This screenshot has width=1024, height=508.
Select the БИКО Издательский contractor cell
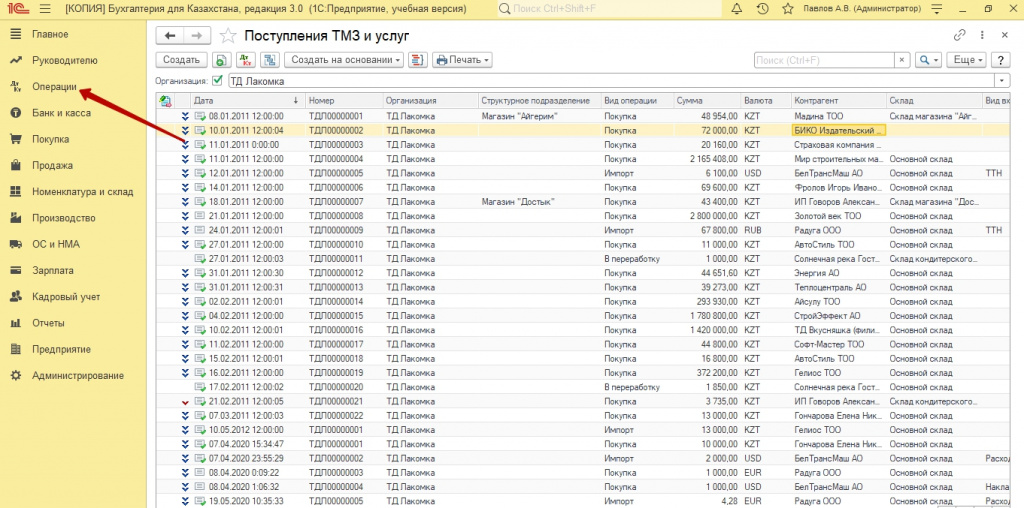tap(838, 130)
